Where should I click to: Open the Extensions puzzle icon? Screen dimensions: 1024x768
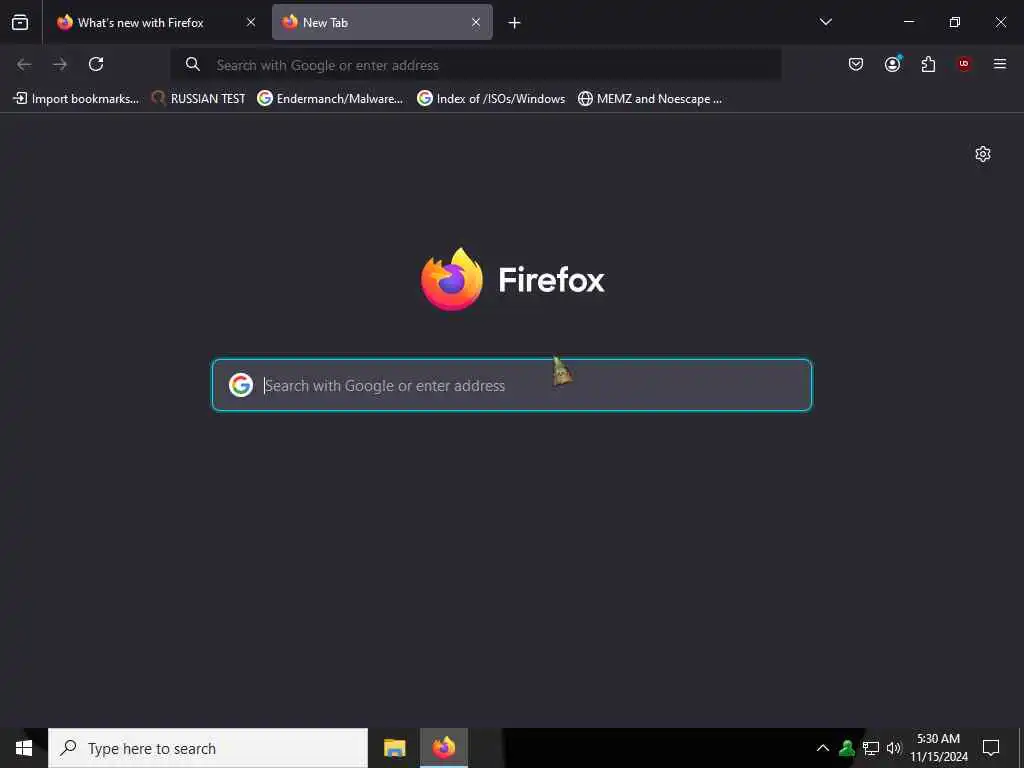click(x=928, y=64)
